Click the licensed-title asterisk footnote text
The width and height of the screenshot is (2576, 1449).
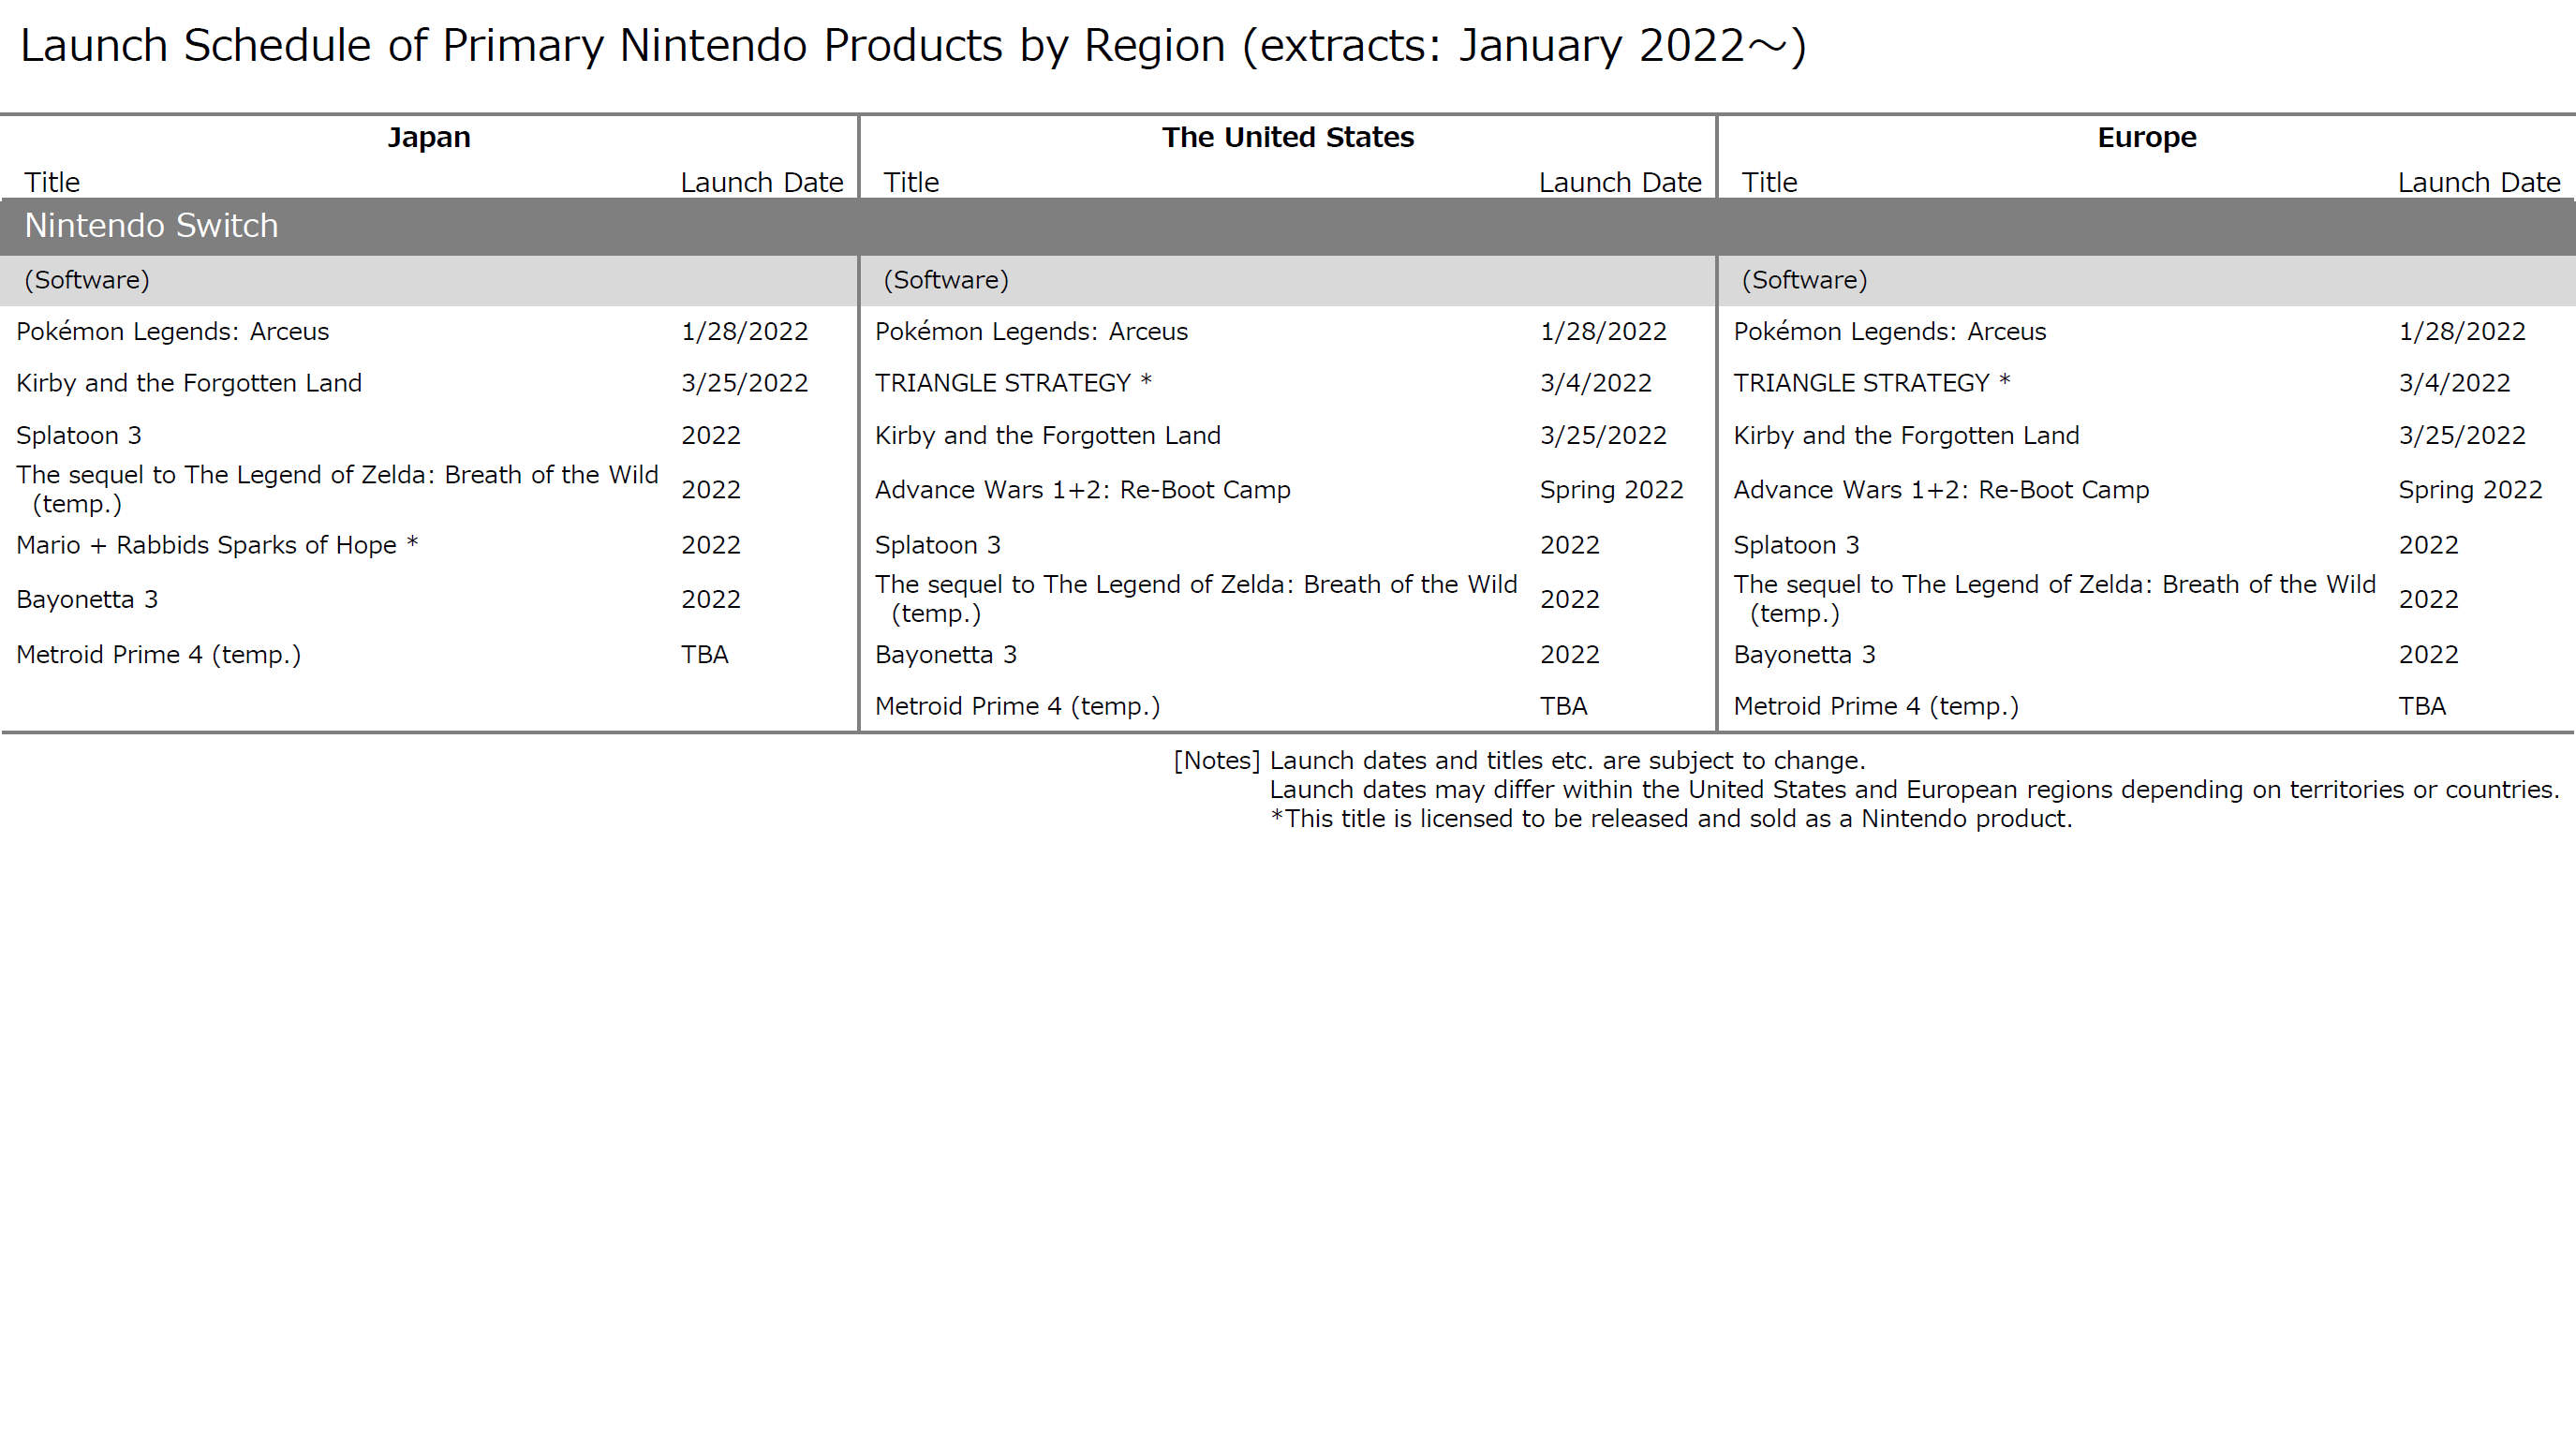point(1670,819)
